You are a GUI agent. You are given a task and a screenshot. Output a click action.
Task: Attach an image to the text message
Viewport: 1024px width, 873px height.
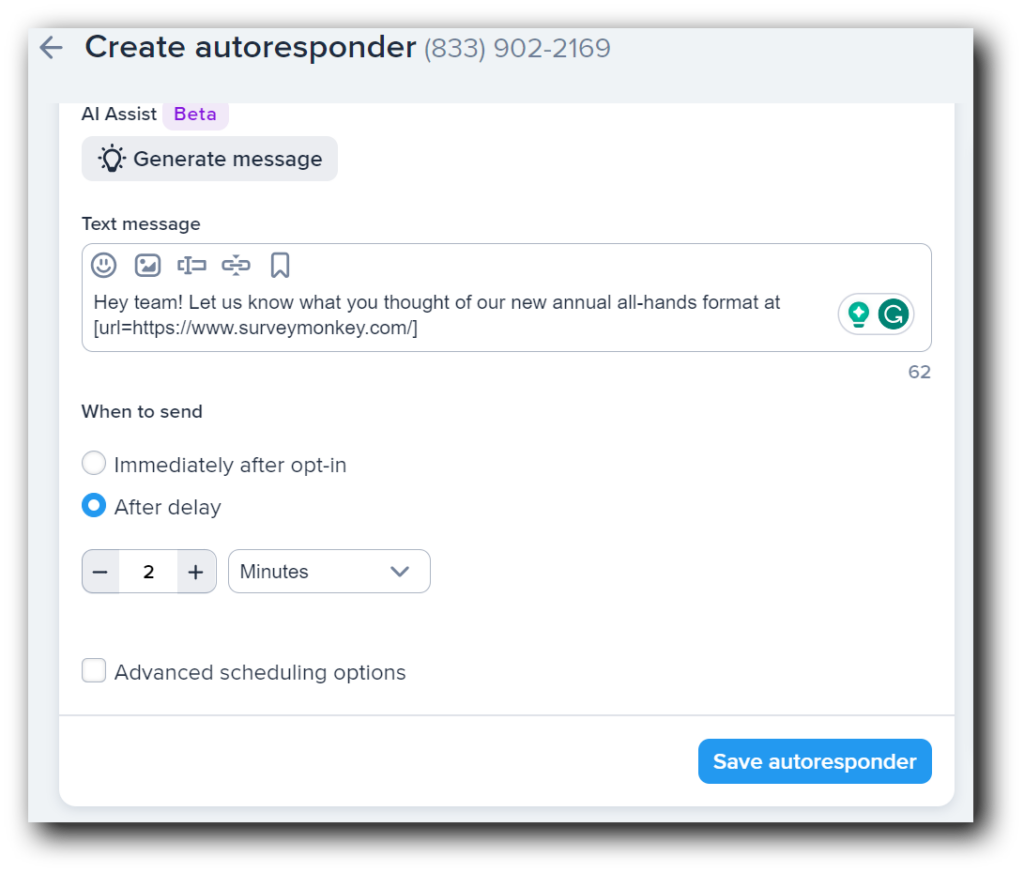148,264
